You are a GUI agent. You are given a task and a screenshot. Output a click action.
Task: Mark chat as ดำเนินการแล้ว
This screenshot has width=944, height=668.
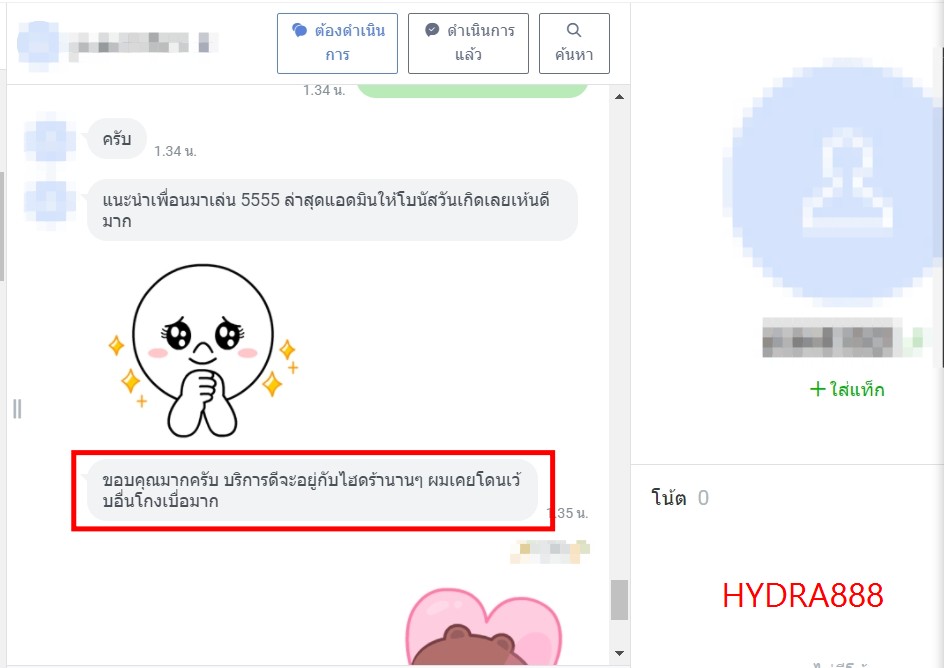coord(467,43)
